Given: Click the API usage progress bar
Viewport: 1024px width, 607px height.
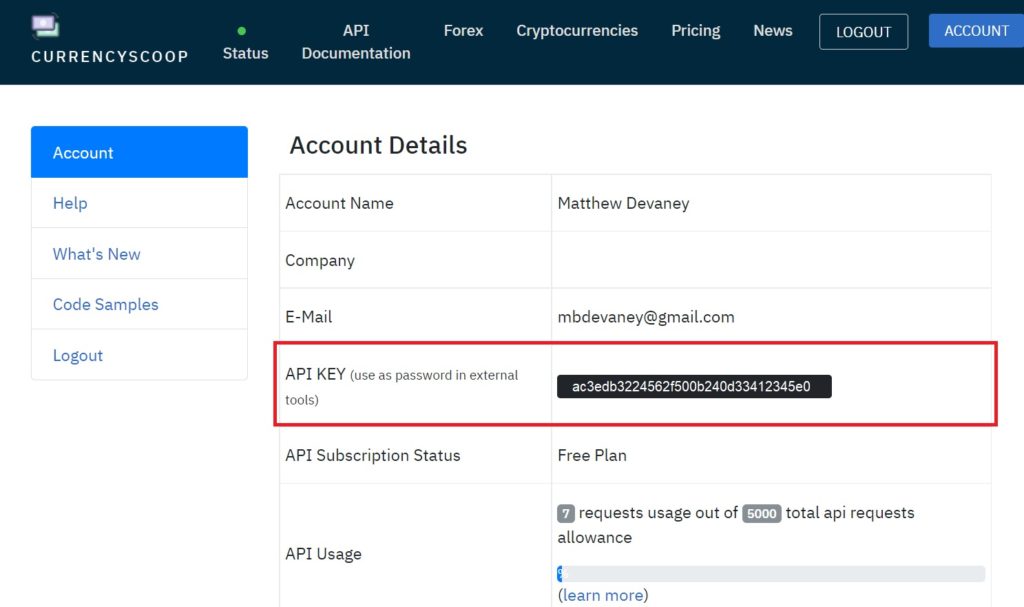Looking at the screenshot, I should (x=771, y=574).
